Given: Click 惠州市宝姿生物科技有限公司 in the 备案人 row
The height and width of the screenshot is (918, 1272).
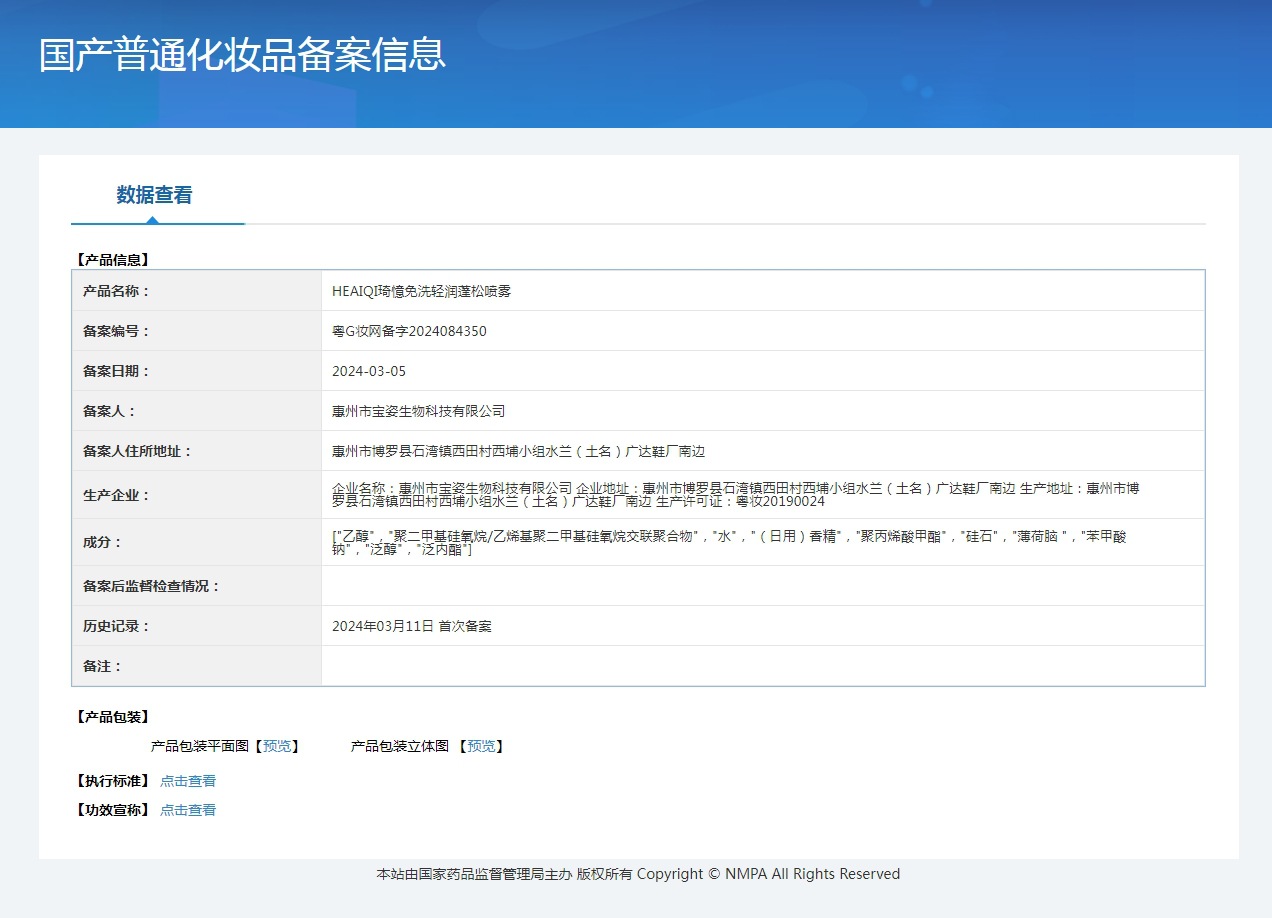Looking at the screenshot, I should [x=419, y=411].
